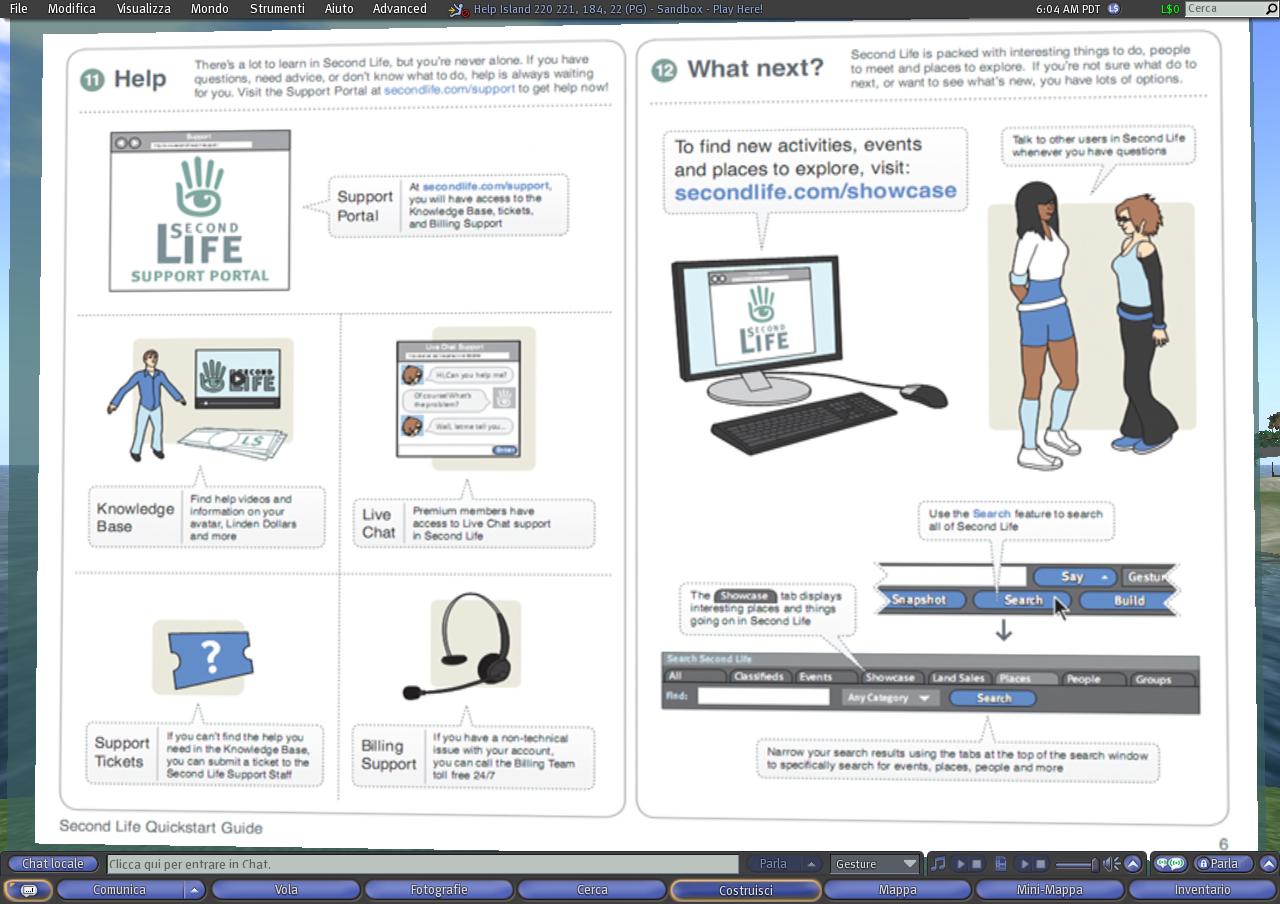Expand the voice options arrow
Image resolution: width=1280 pixels, height=904 pixels.
point(1268,864)
